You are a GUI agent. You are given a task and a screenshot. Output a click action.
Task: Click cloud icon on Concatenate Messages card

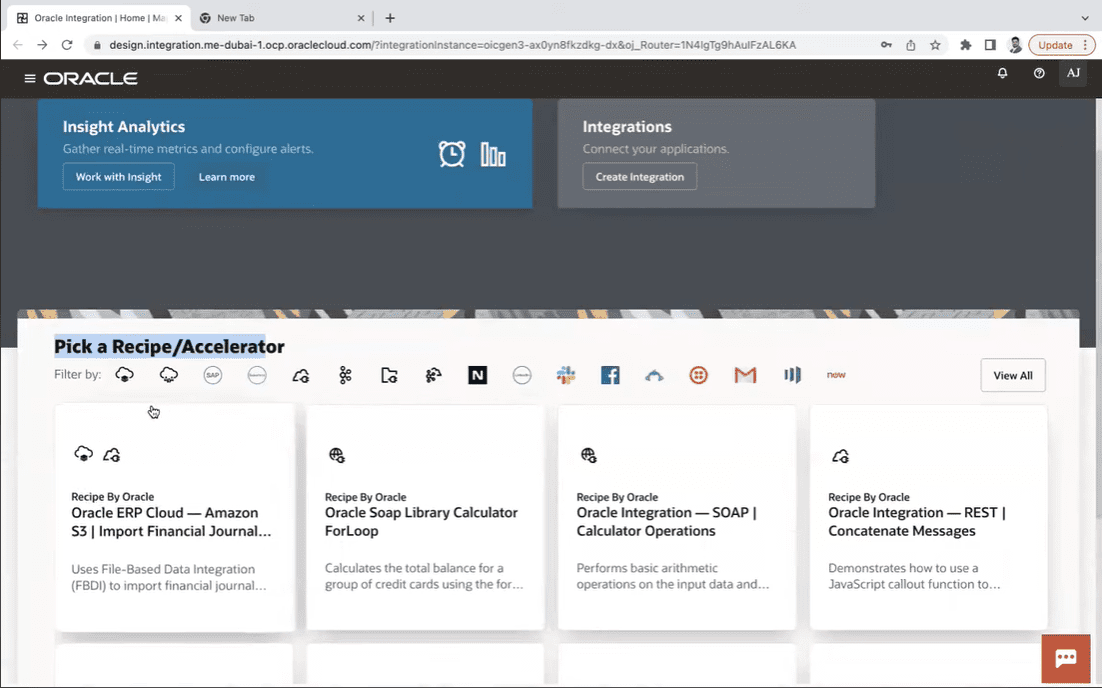tap(841, 456)
